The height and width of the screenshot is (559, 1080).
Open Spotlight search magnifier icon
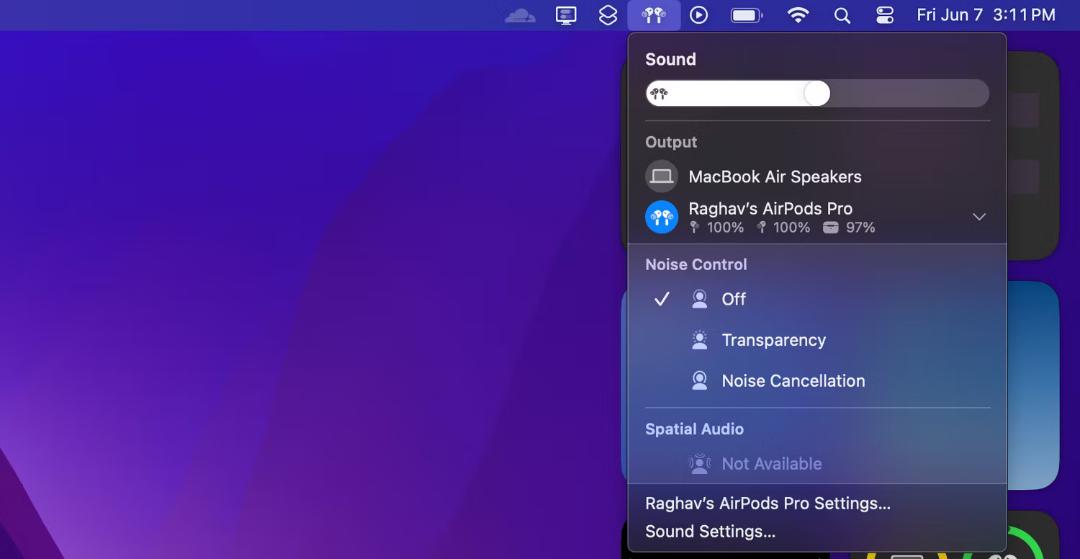point(842,15)
